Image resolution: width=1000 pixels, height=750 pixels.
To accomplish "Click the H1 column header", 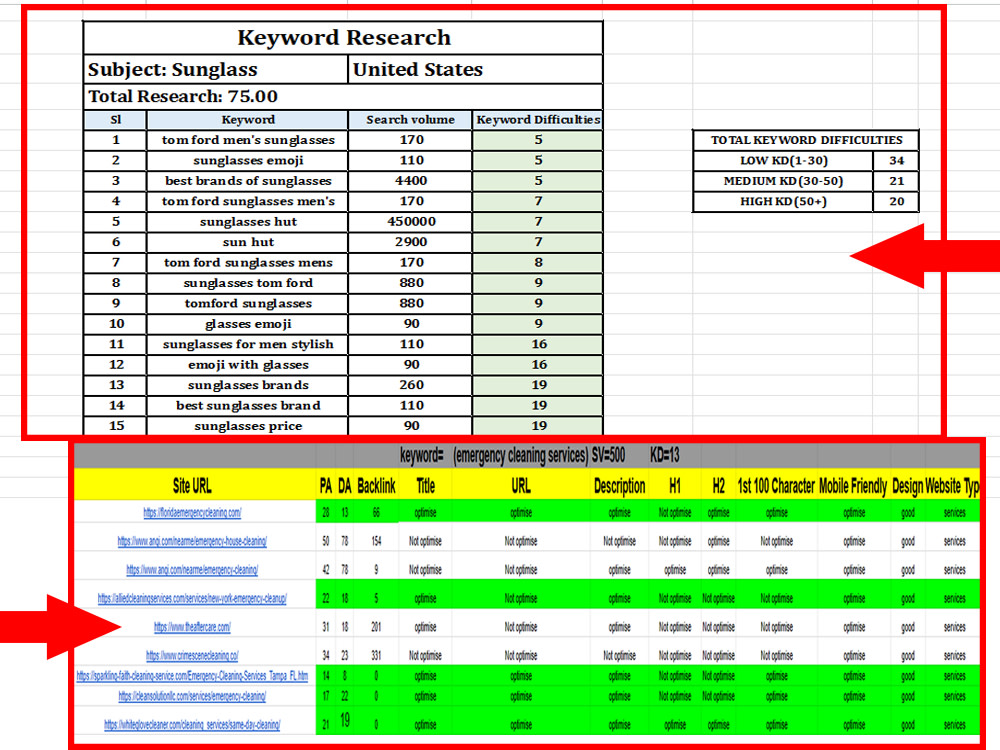I will pos(675,486).
